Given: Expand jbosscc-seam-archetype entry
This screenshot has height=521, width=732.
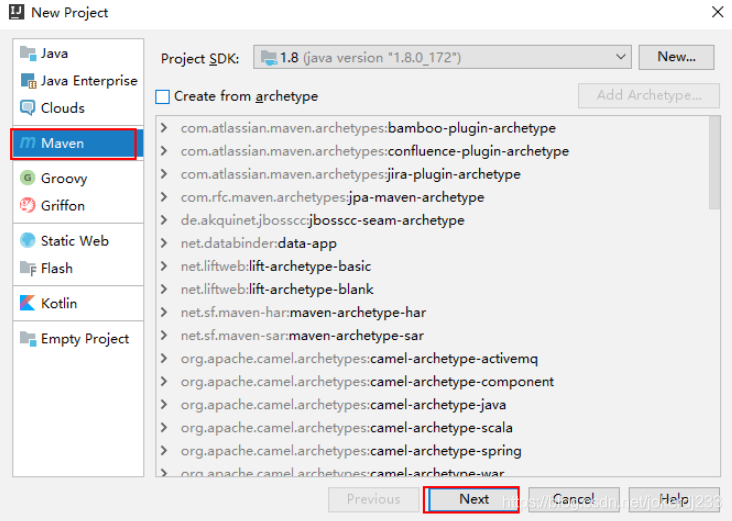Looking at the screenshot, I should (x=164, y=219).
